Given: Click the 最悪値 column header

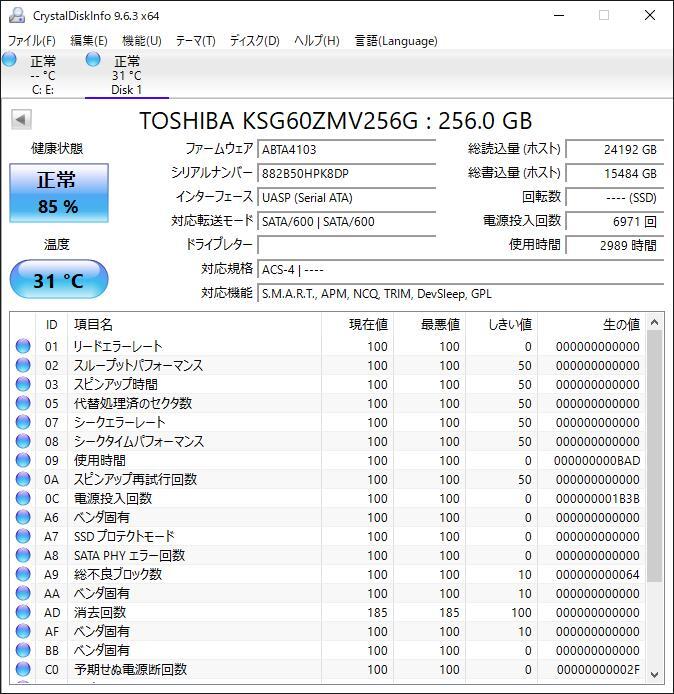Looking at the screenshot, I should 430,324.
